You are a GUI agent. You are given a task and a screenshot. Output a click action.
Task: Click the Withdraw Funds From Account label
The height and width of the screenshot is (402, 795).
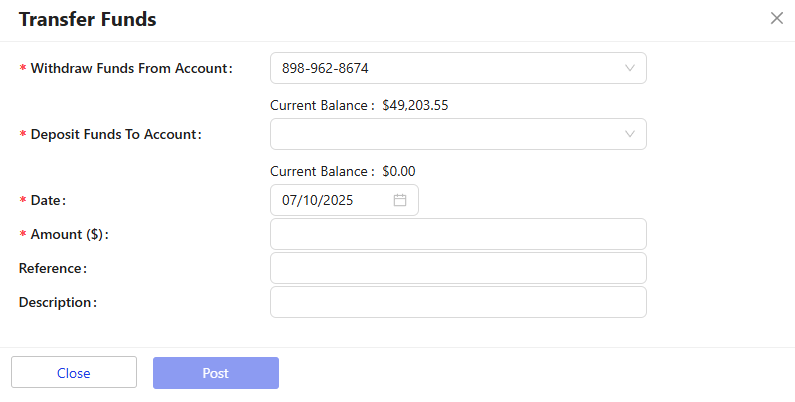pyautogui.click(x=131, y=68)
